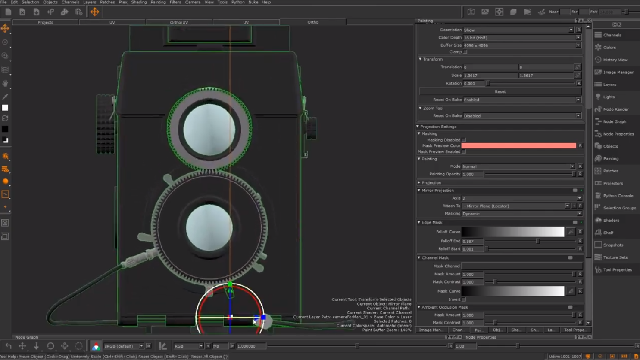The width and height of the screenshot is (640, 360).
Task: Click the Painting Opacity slider
Action: [531, 174]
